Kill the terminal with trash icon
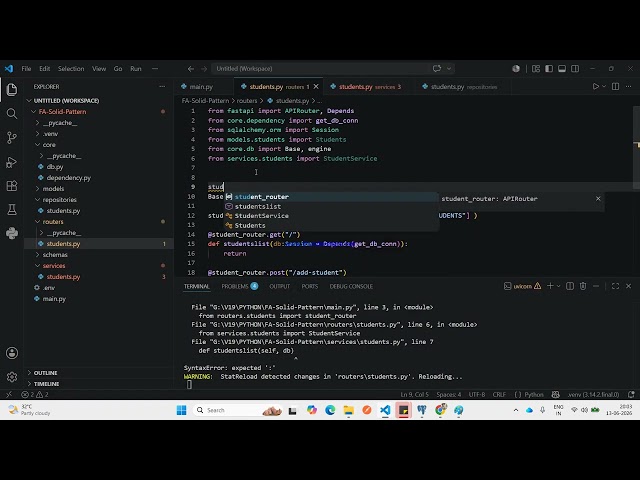Image resolution: width=640 pixels, height=480 pixels. click(x=583, y=286)
